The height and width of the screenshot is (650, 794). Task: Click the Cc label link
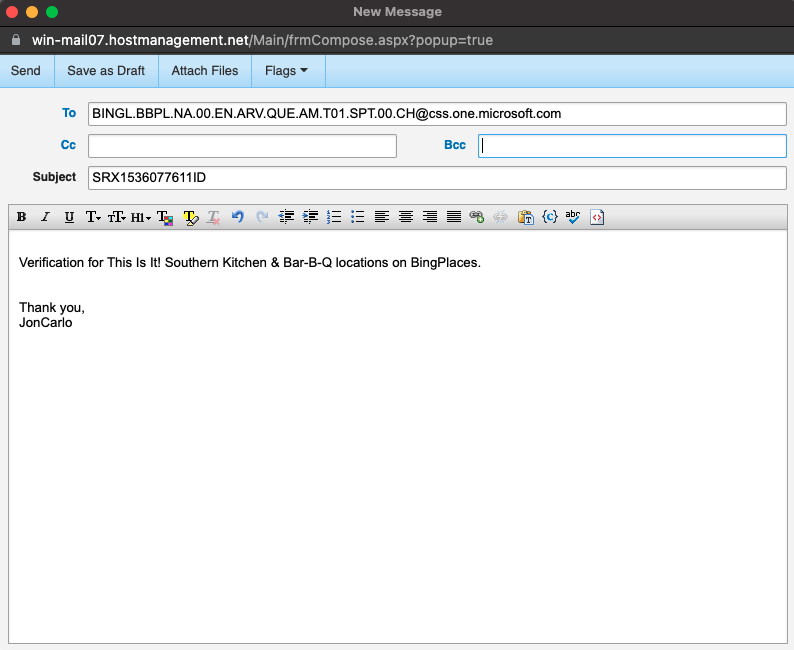click(68, 145)
